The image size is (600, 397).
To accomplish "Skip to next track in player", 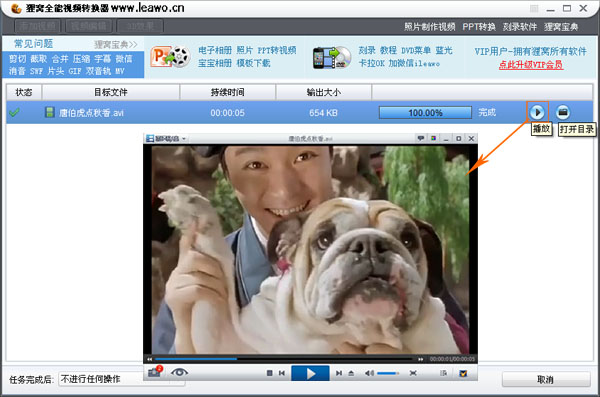I will coord(339,373).
